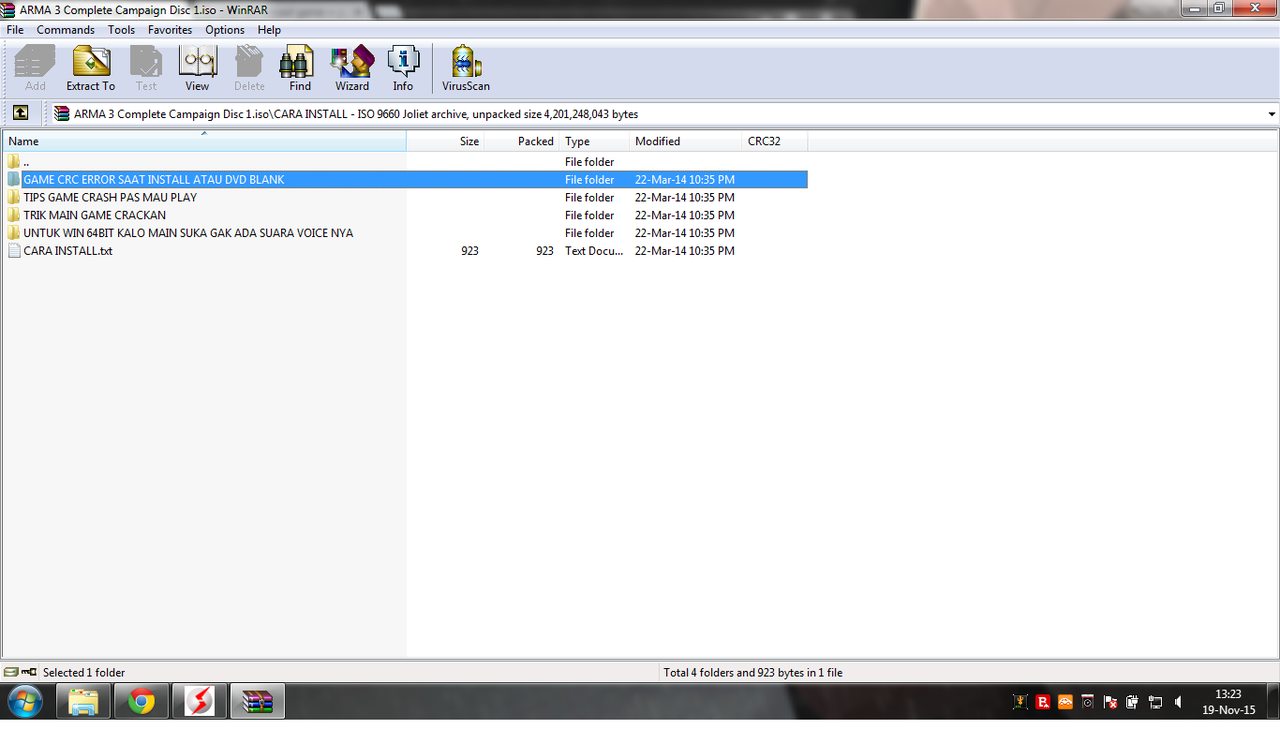Click WinRAR taskbar button
1280x729 pixels.
click(258, 702)
